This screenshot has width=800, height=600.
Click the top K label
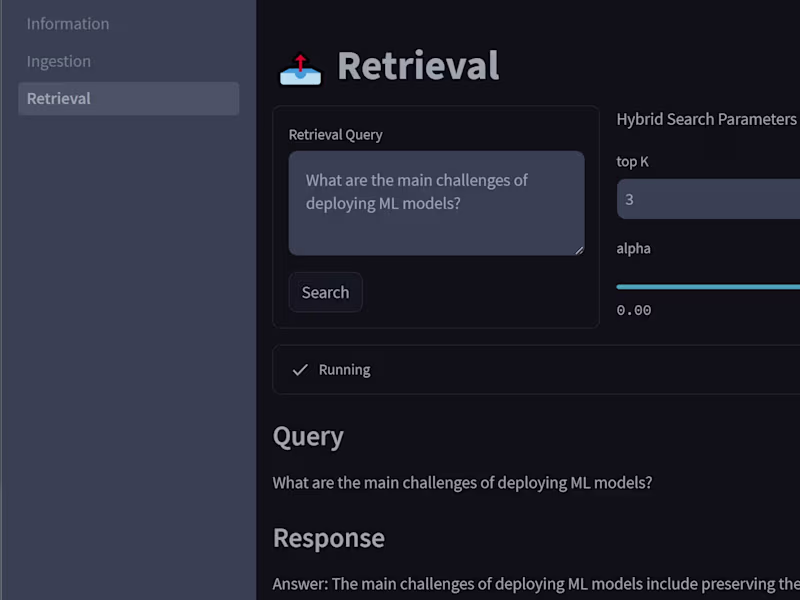tap(633, 161)
